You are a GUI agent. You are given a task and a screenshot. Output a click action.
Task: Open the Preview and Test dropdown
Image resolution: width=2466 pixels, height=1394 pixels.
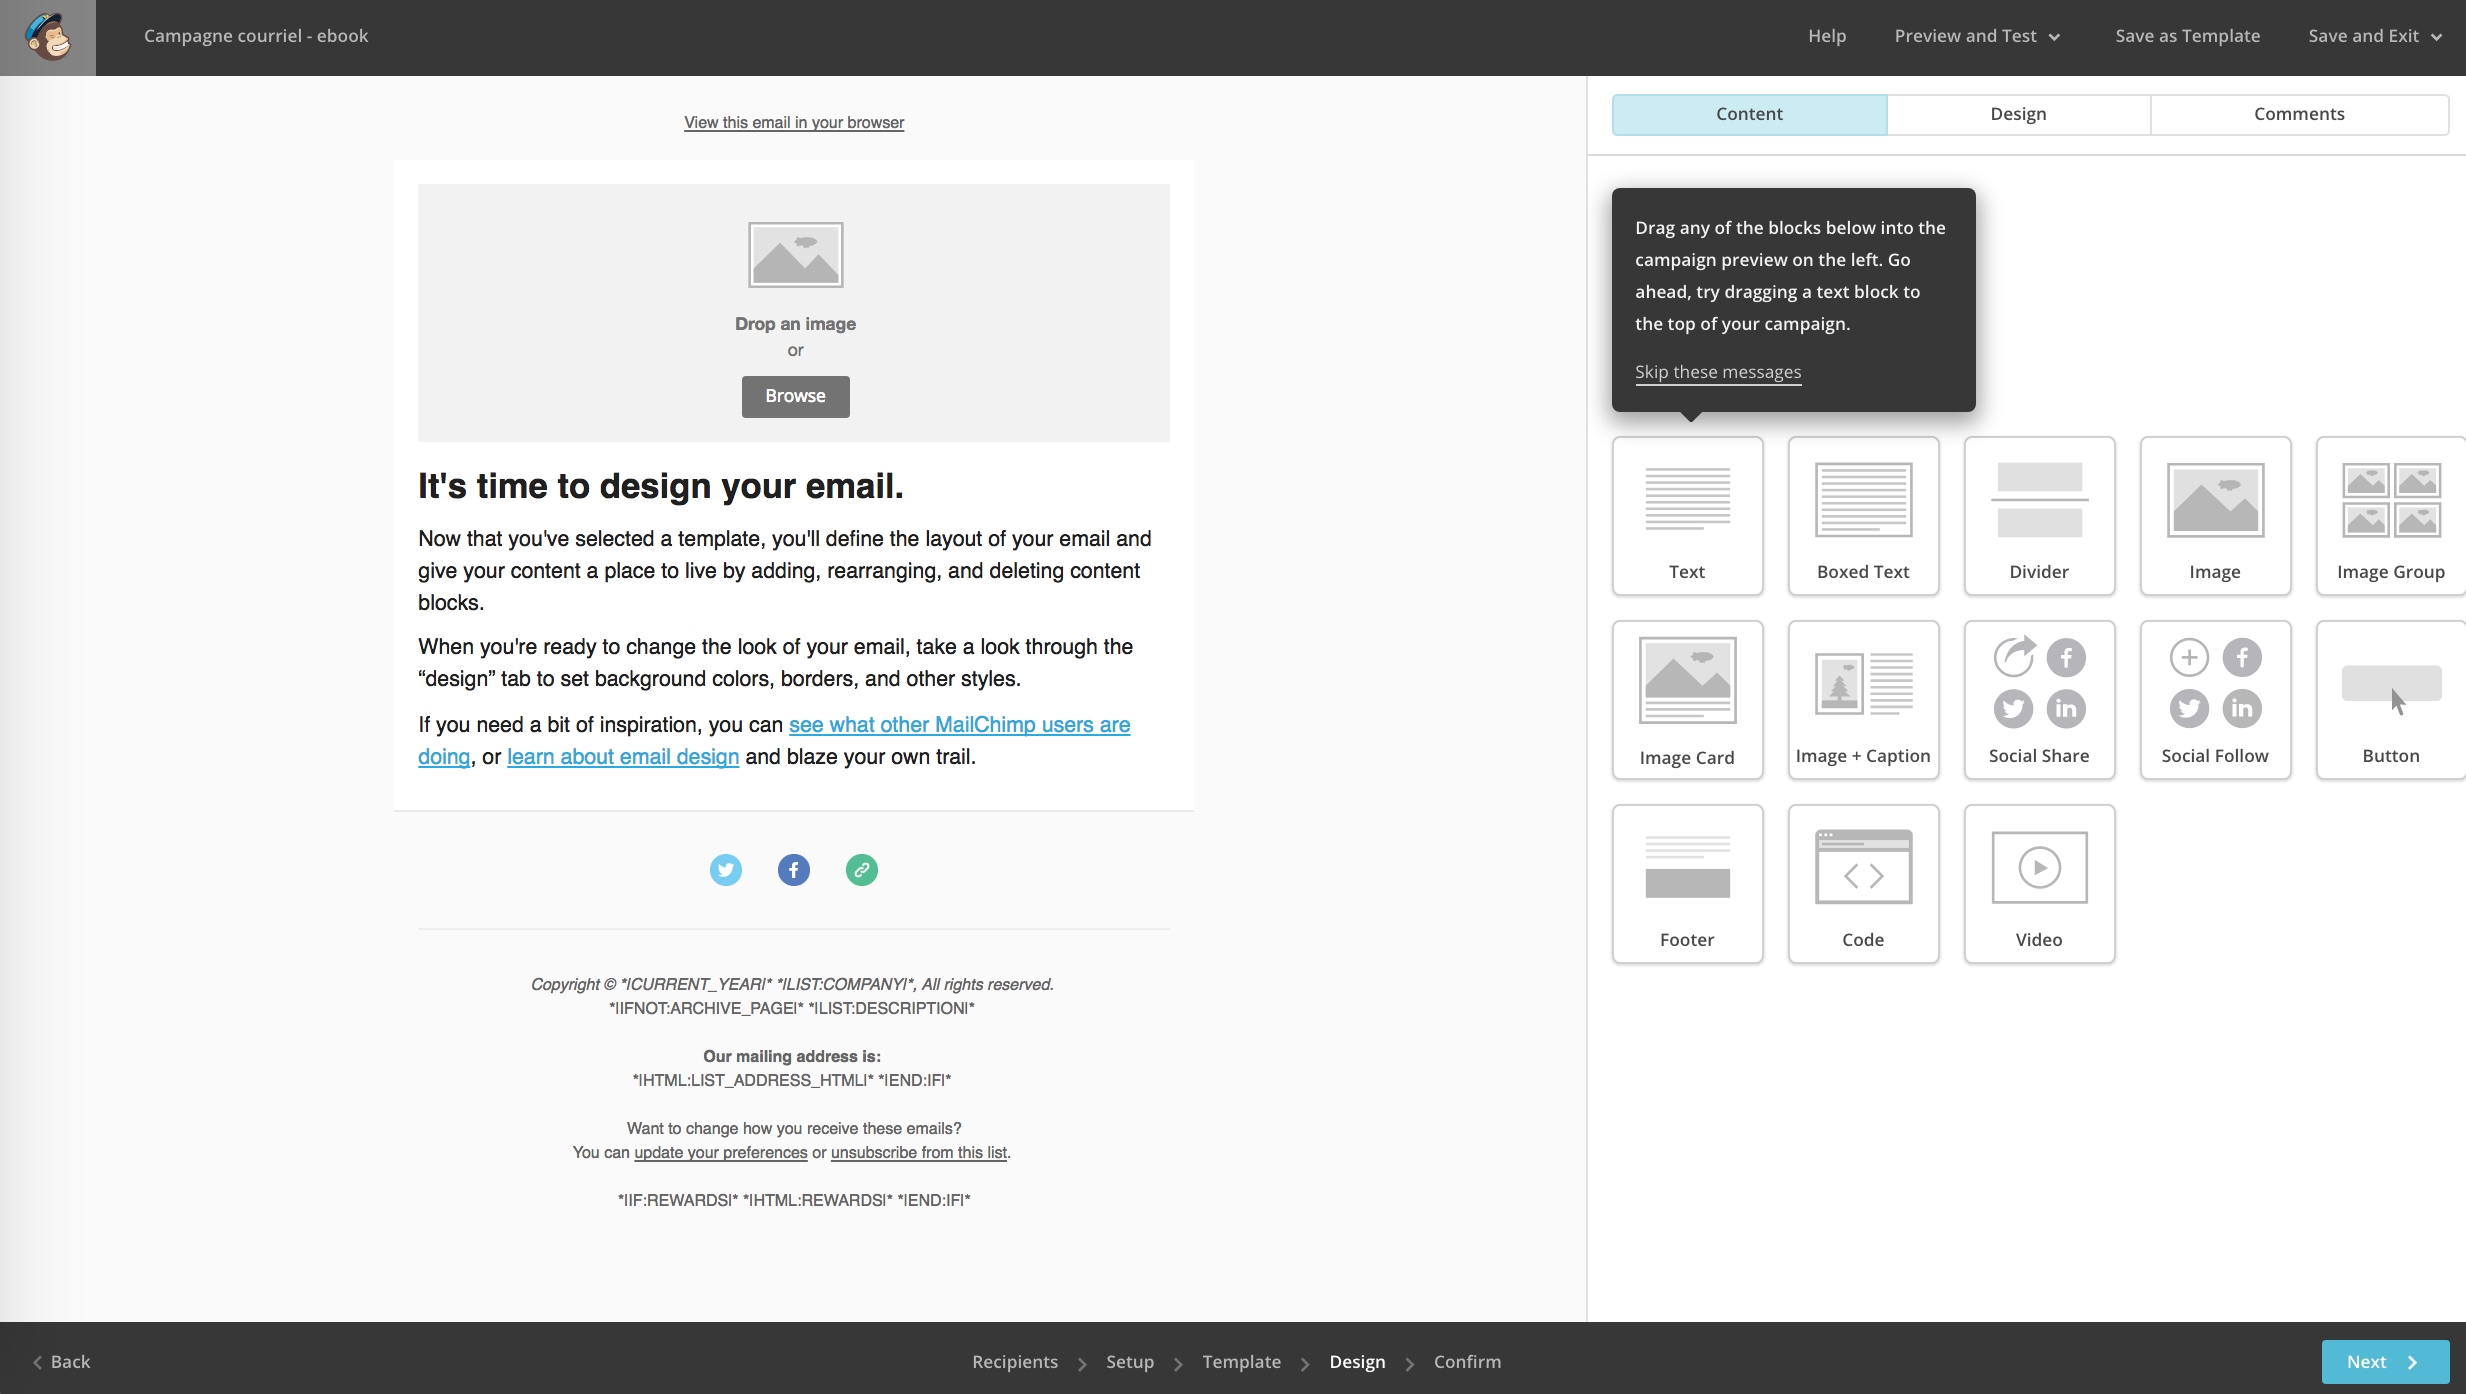[x=1977, y=36]
